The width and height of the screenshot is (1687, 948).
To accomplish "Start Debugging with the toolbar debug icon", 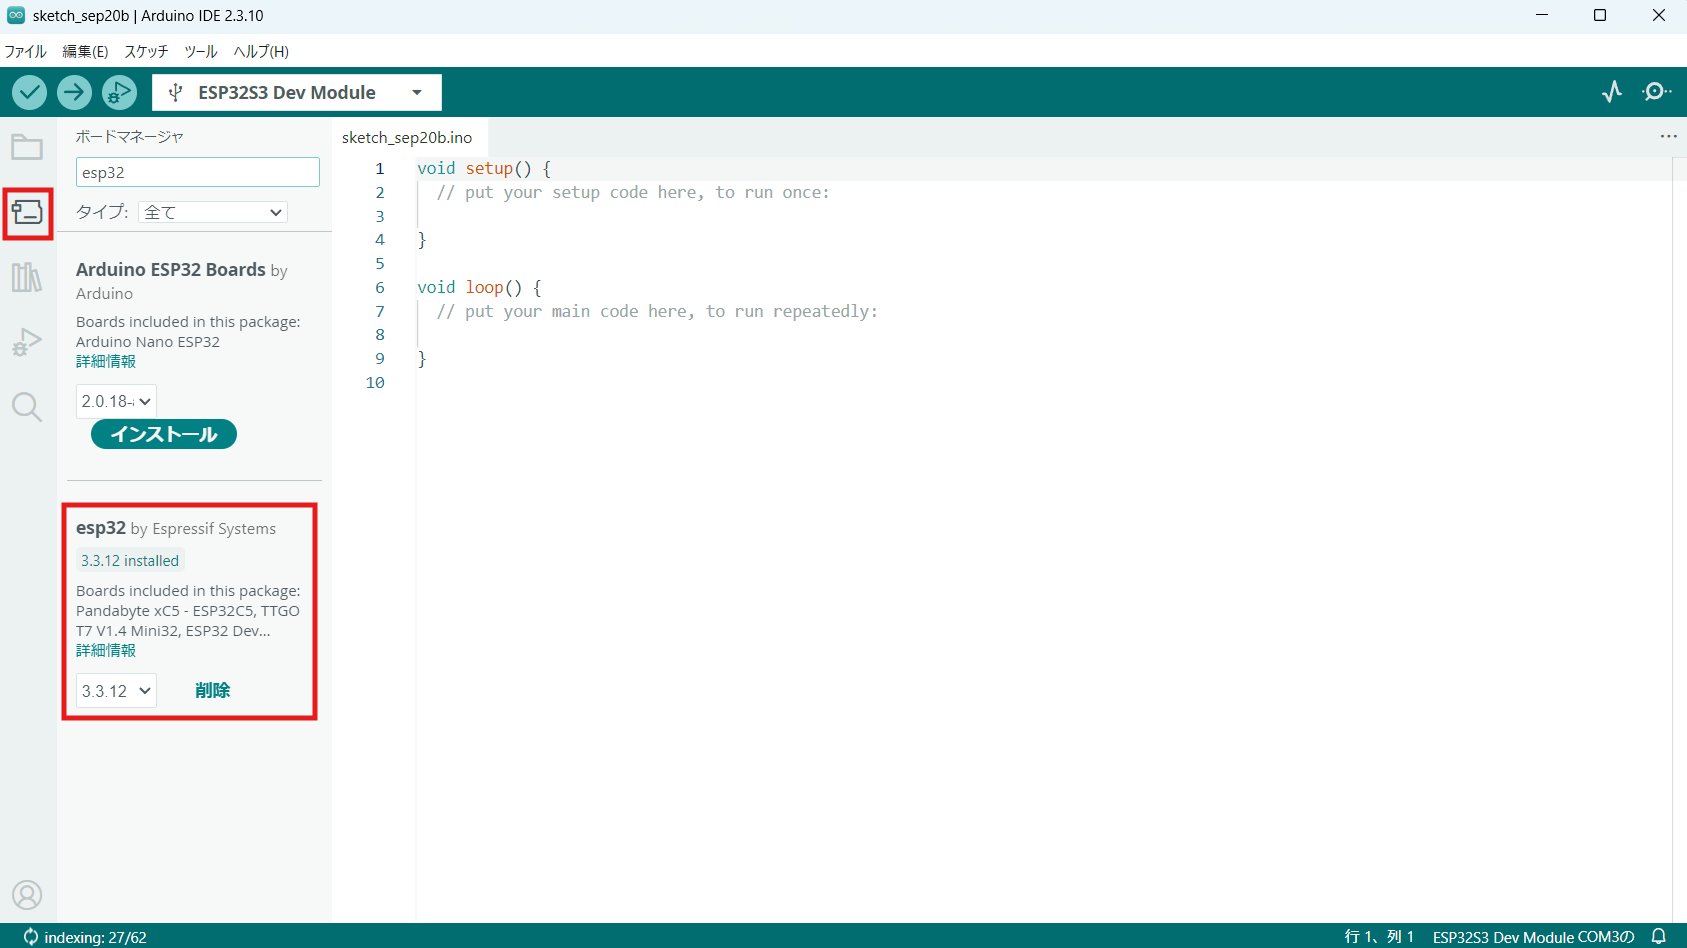I will (119, 93).
